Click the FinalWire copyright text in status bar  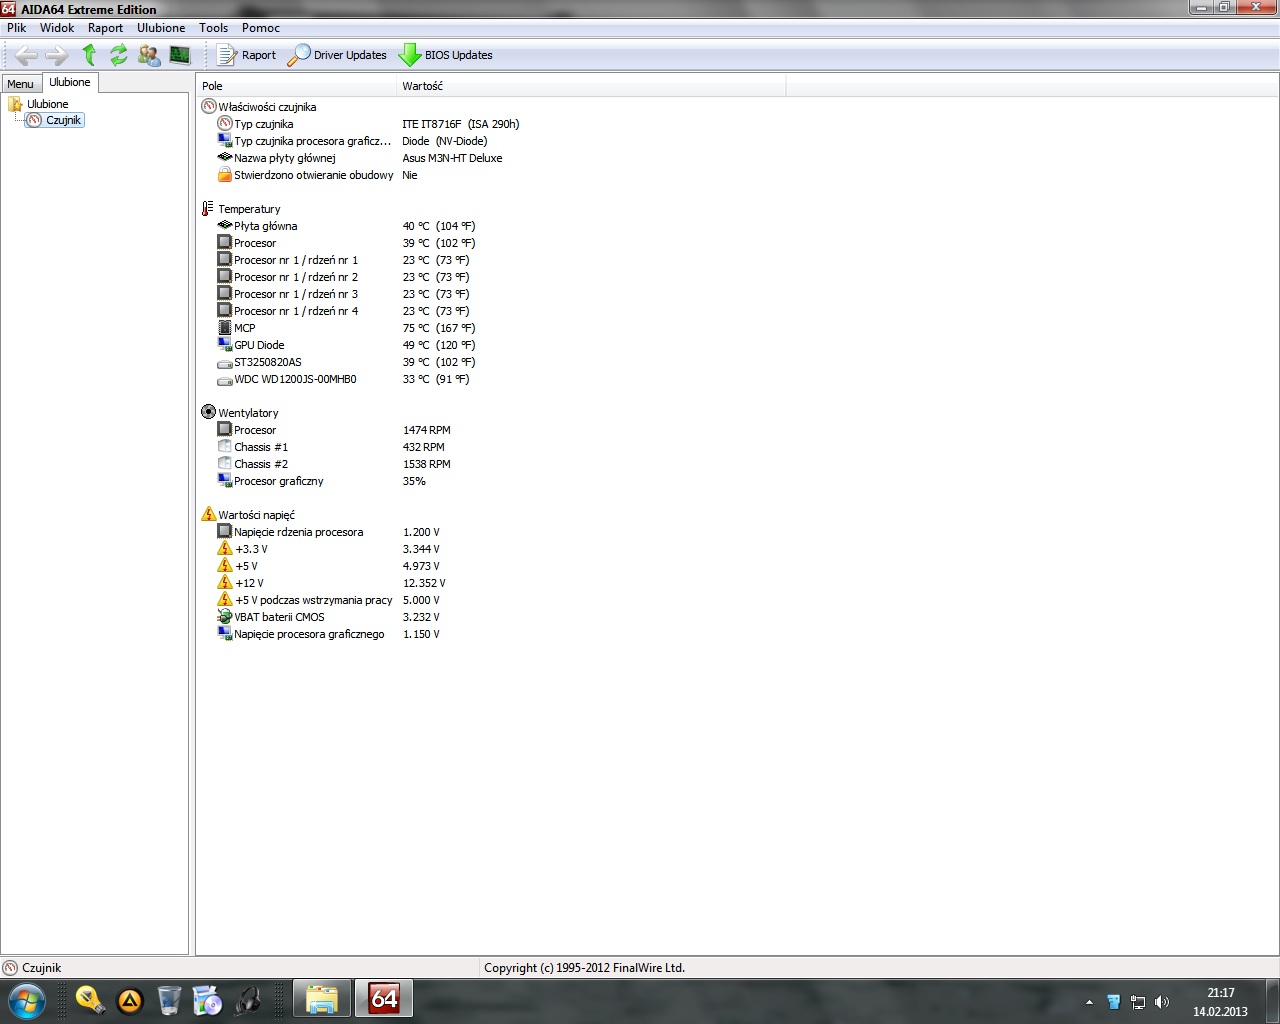coord(584,968)
